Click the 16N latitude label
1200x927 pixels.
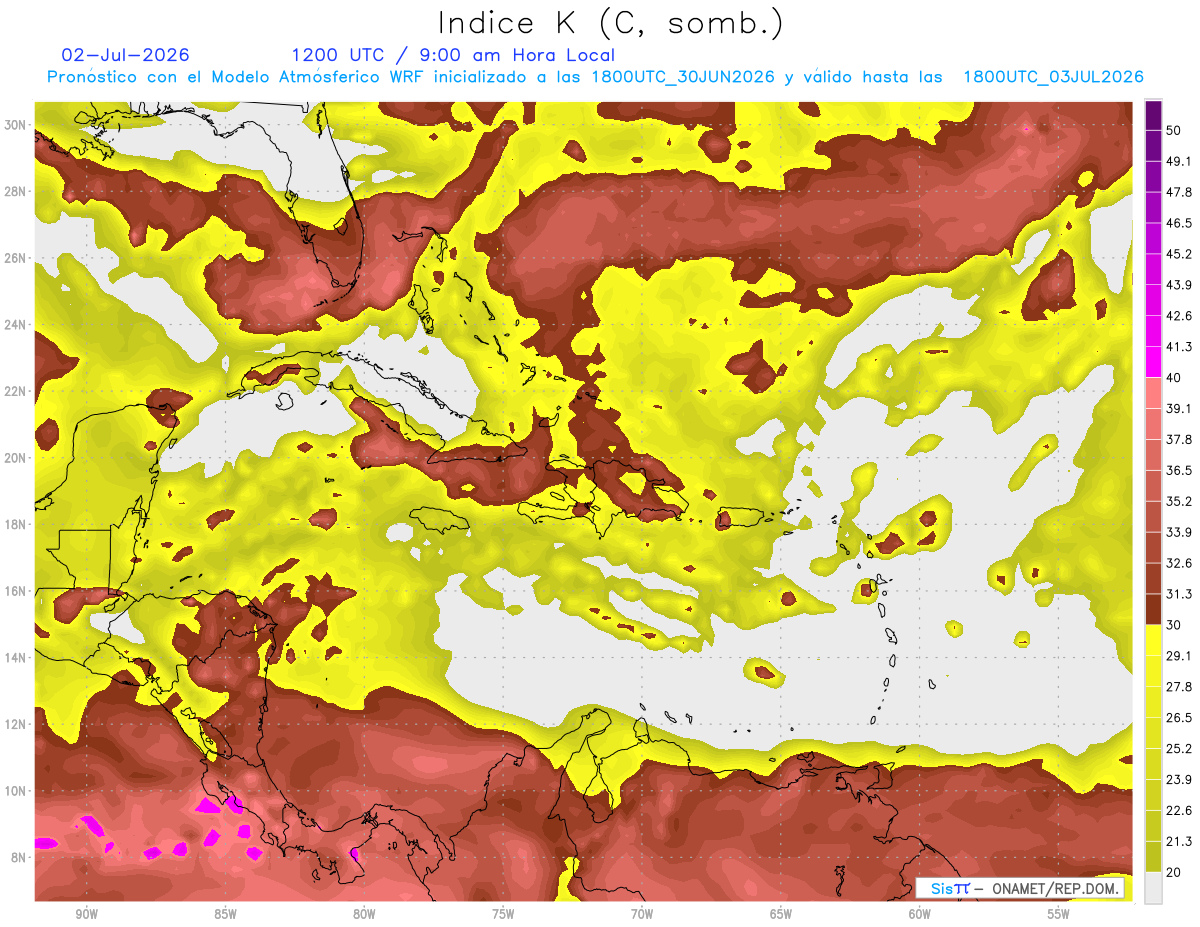point(17,591)
